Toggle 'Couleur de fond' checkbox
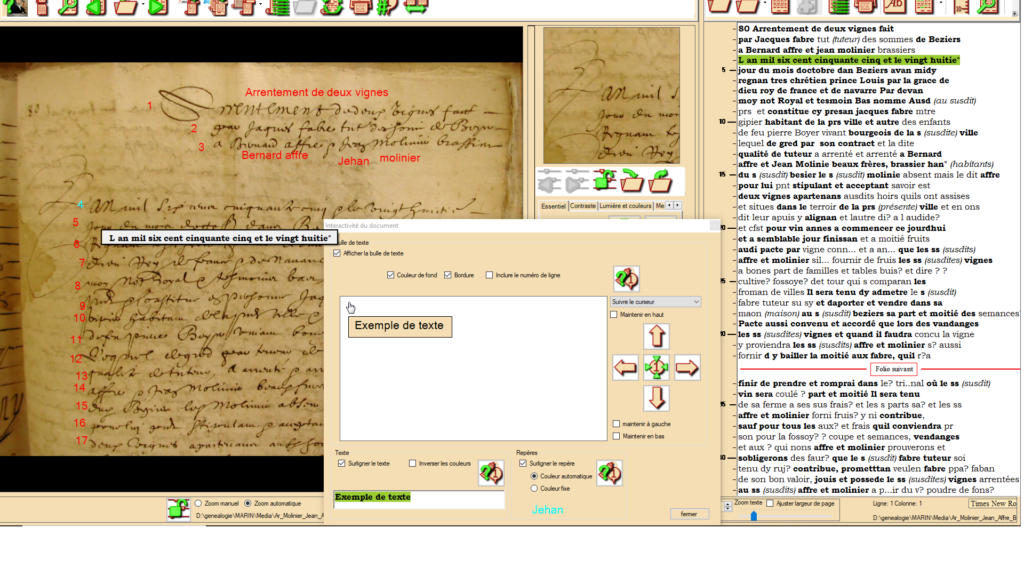 pos(391,276)
